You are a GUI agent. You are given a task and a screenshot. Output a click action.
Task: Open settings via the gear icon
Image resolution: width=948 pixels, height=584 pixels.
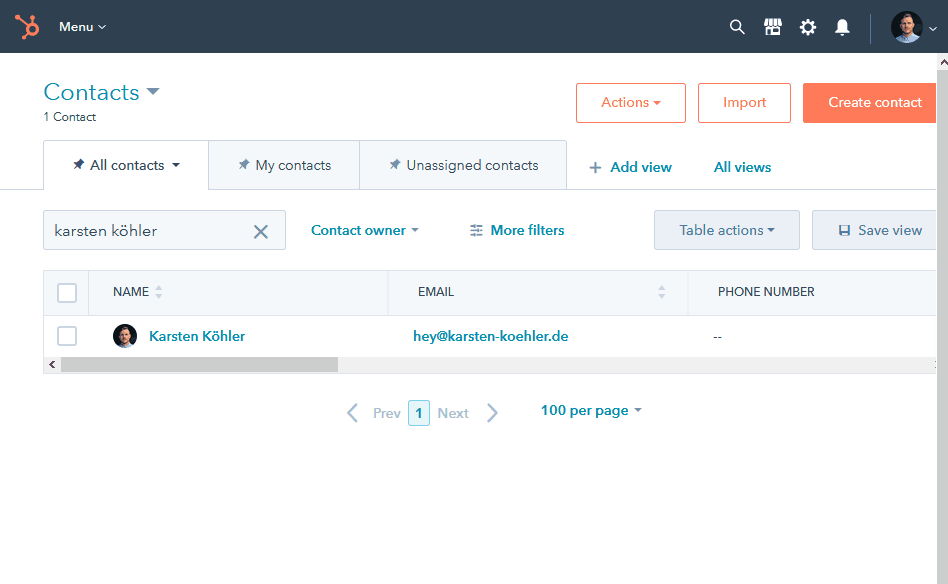coord(807,27)
